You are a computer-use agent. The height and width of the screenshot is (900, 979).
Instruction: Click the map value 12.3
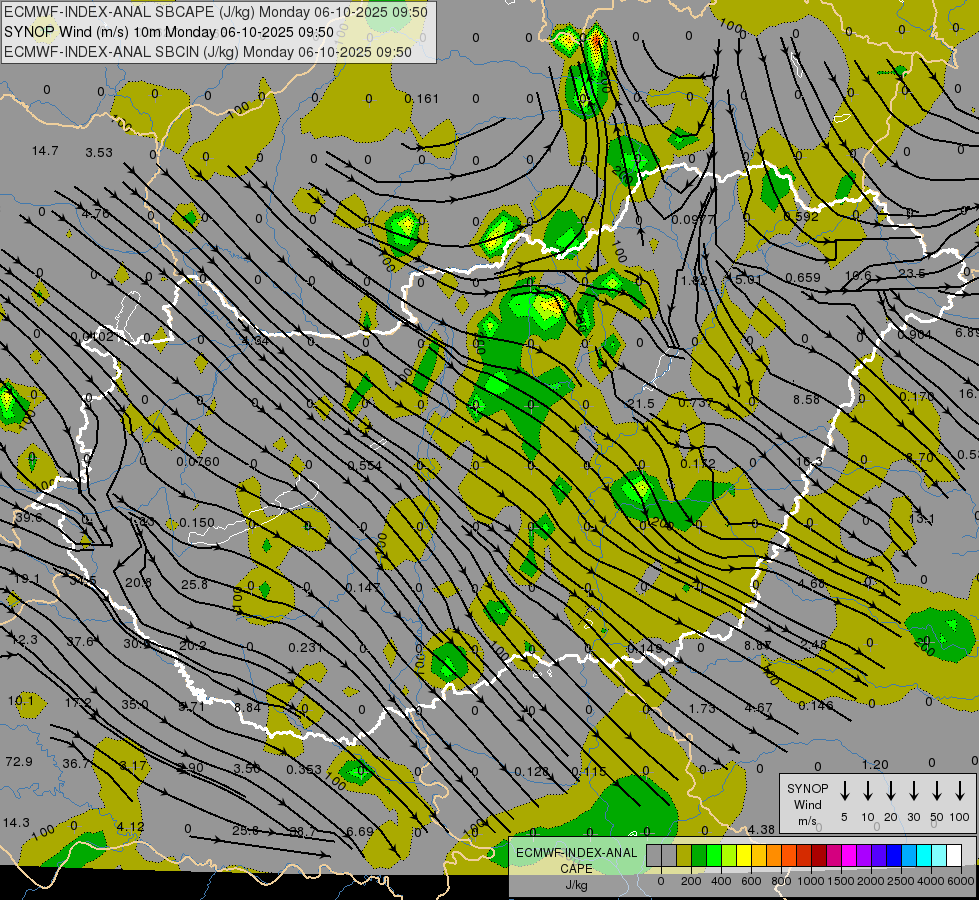pos(24,640)
